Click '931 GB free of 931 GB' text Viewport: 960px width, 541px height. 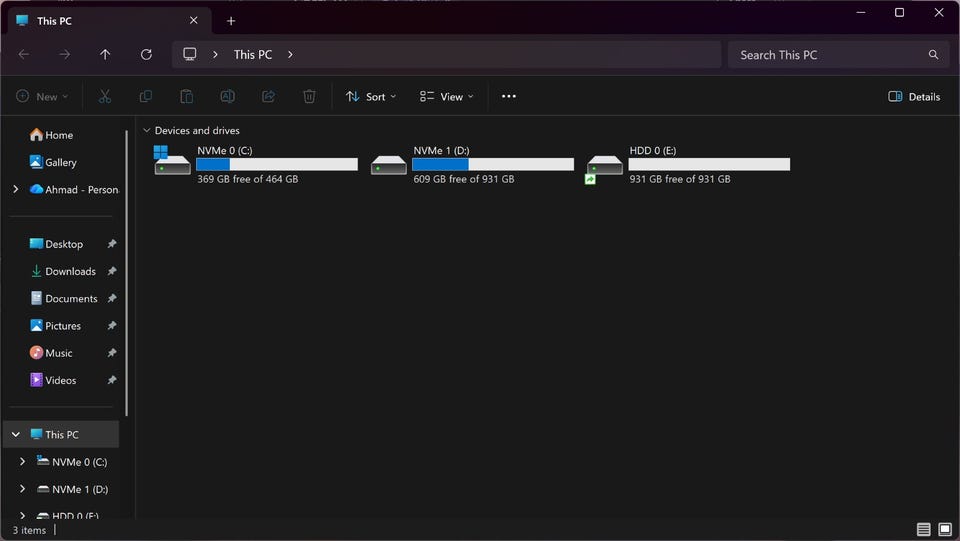pos(680,179)
